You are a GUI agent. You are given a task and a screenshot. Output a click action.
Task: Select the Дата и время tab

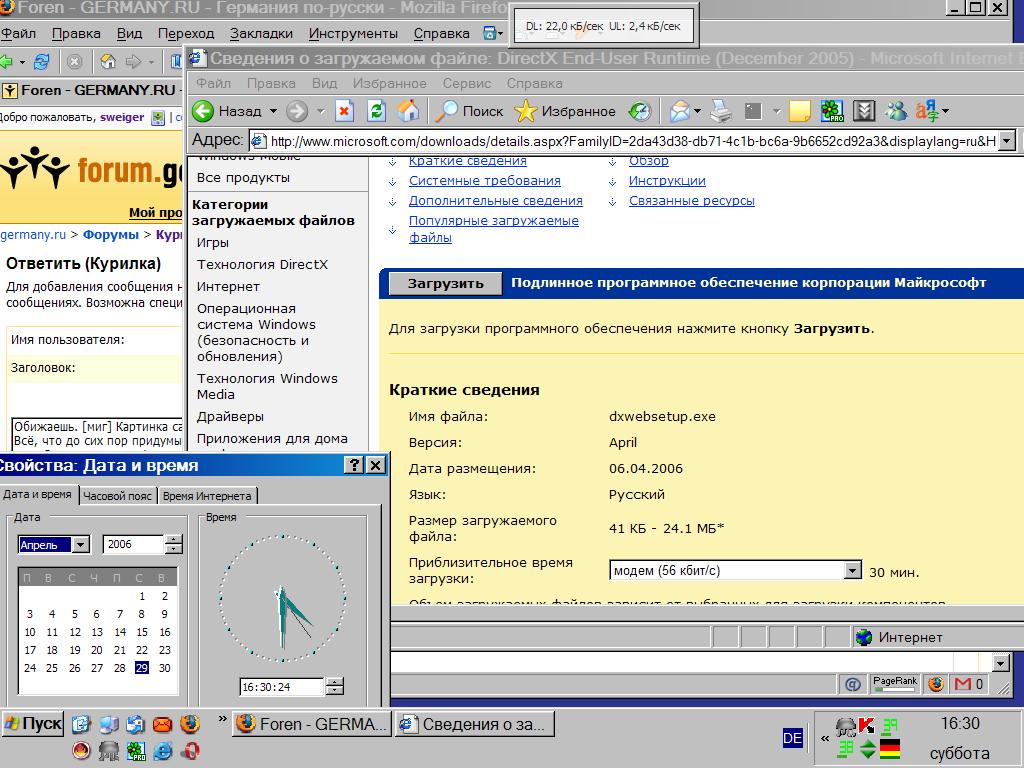coord(37,494)
